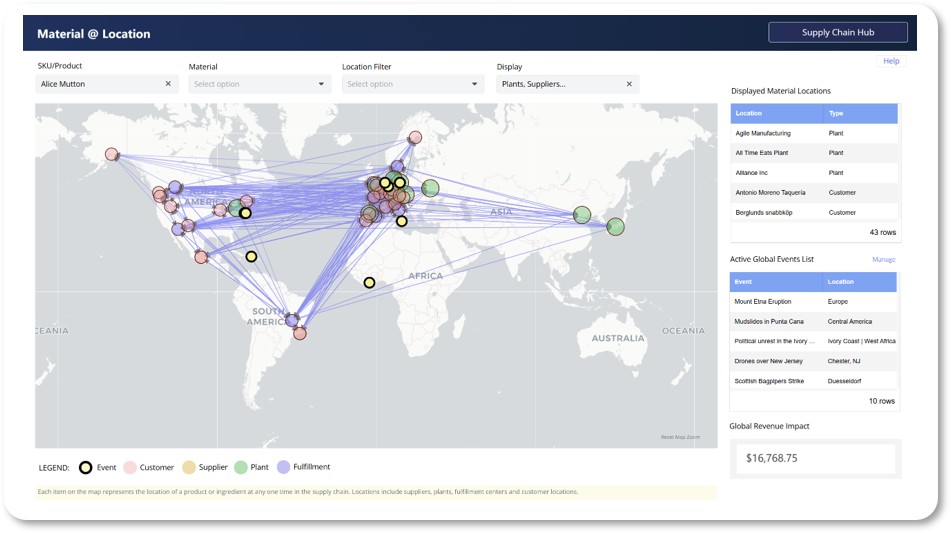951x533 pixels.
Task: Open Manage link for Active Global Events
Action: click(x=884, y=259)
